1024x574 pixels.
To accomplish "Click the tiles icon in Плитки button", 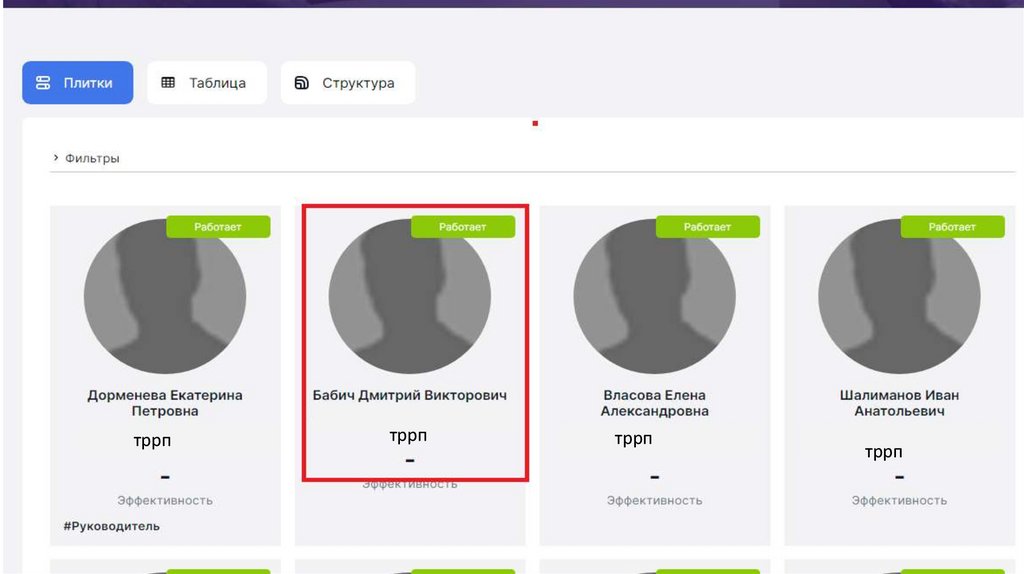I will pyautogui.click(x=43, y=83).
